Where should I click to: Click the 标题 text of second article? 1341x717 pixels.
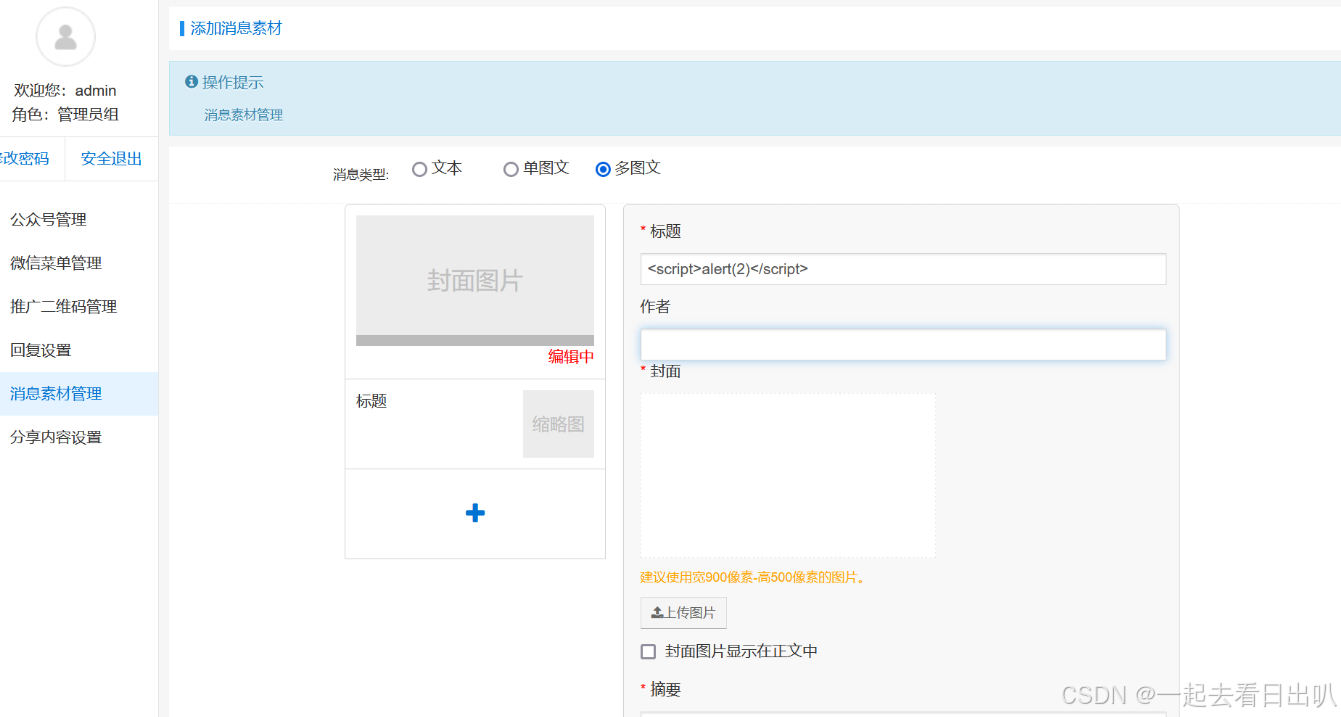pyautogui.click(x=371, y=401)
